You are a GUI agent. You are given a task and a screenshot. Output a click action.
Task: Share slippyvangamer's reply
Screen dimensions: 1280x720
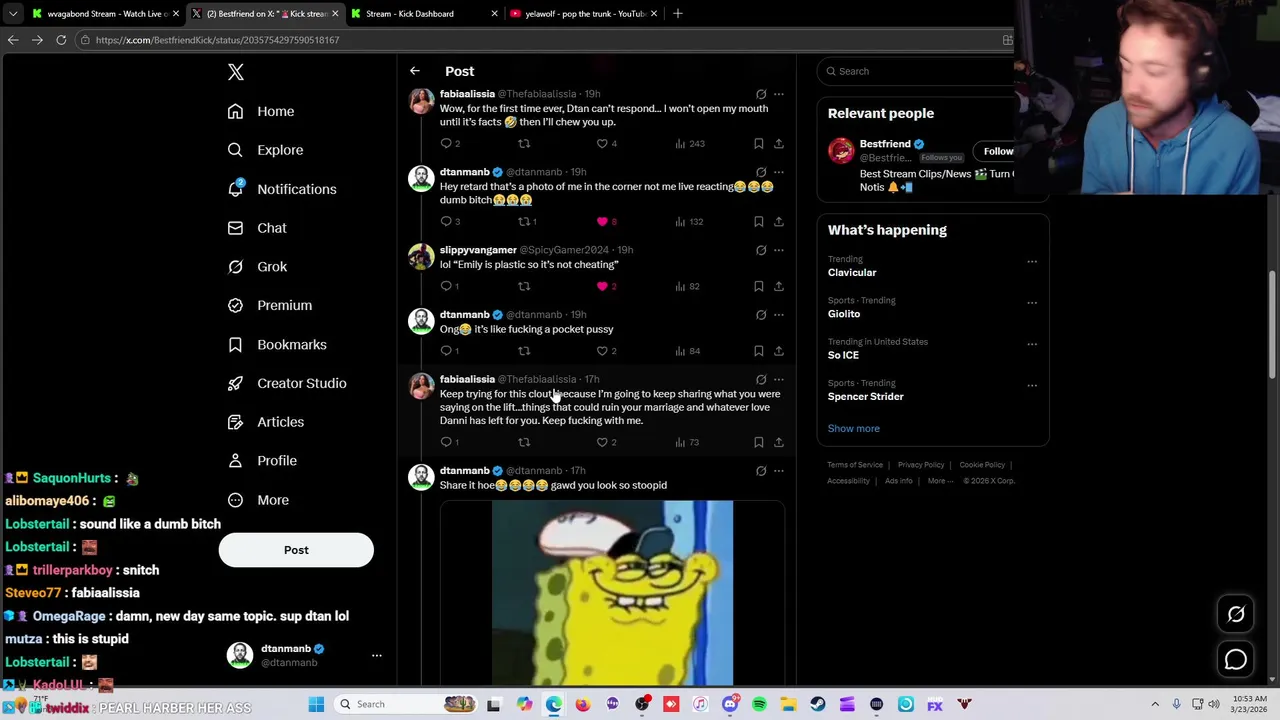[779, 286]
